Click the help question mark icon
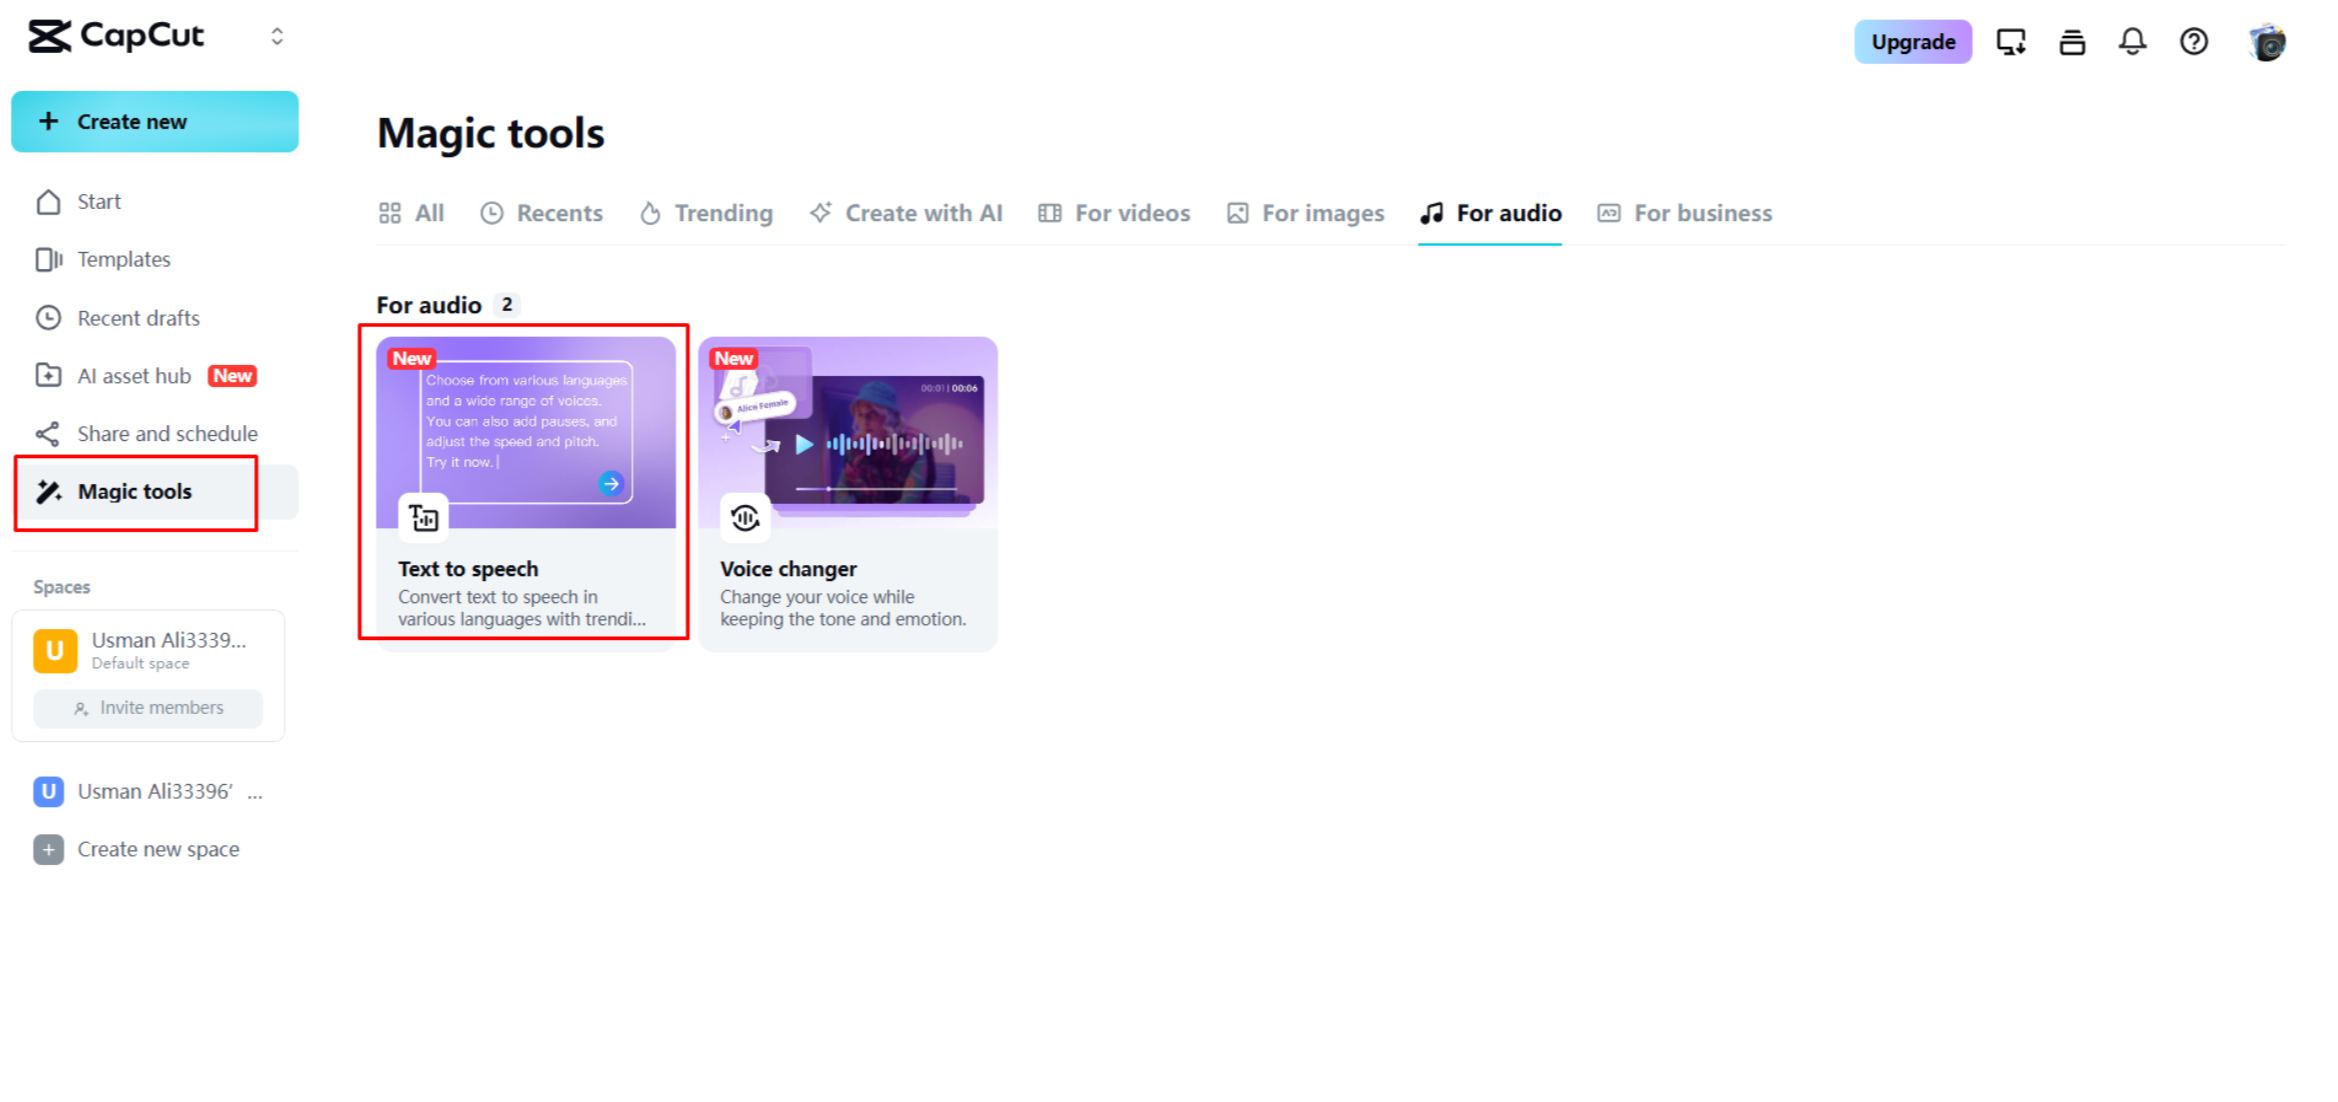Image resolution: width=2338 pixels, height=1102 pixels. tap(2194, 42)
